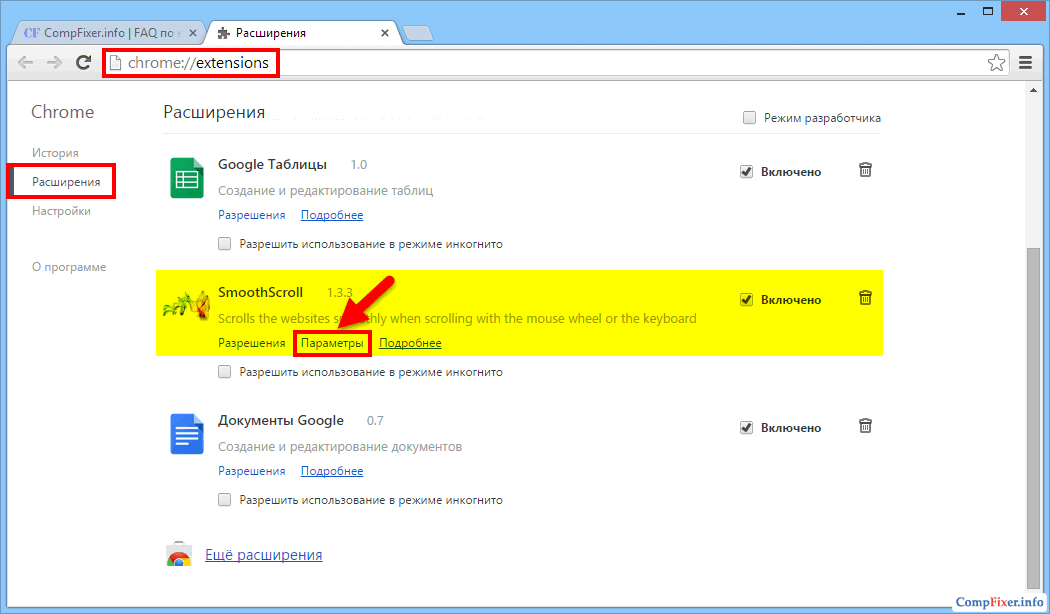Open Разрешения for SmoothScroll

tap(252, 343)
